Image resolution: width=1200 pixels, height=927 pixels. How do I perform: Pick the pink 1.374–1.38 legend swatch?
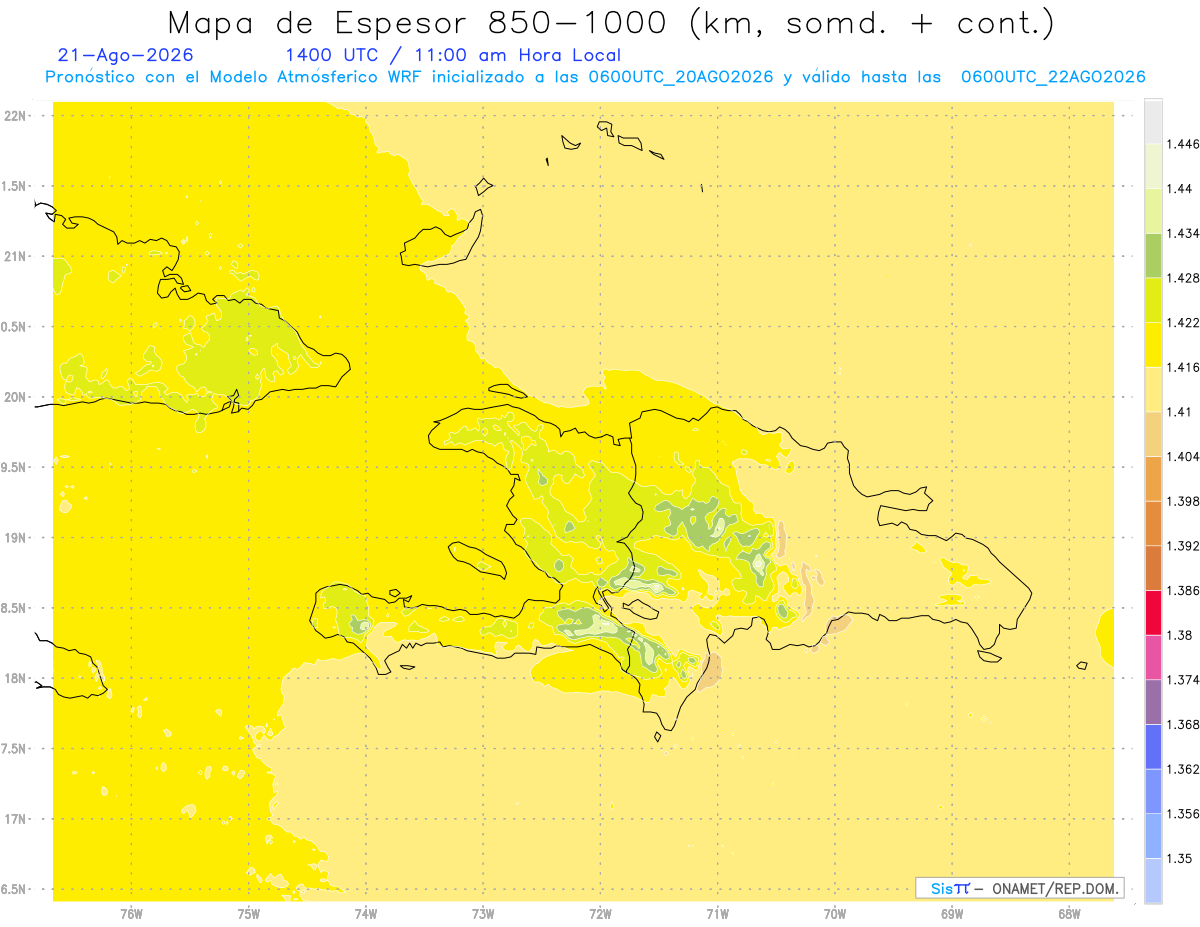[x=1153, y=657]
